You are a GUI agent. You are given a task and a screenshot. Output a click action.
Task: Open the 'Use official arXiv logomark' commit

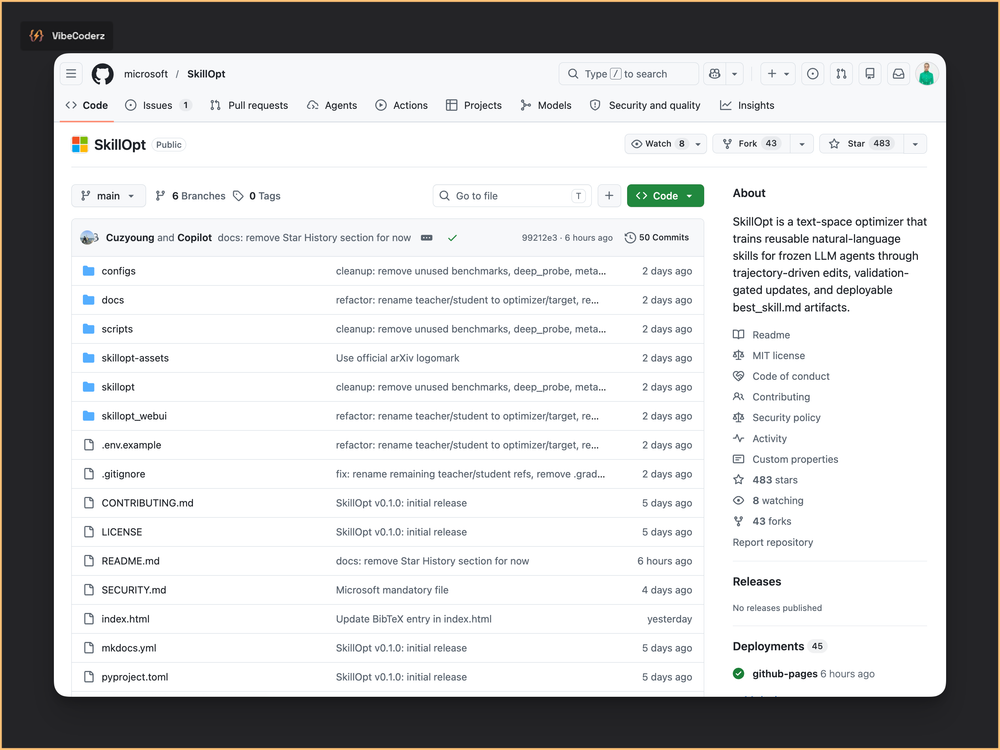pyautogui.click(x=397, y=358)
